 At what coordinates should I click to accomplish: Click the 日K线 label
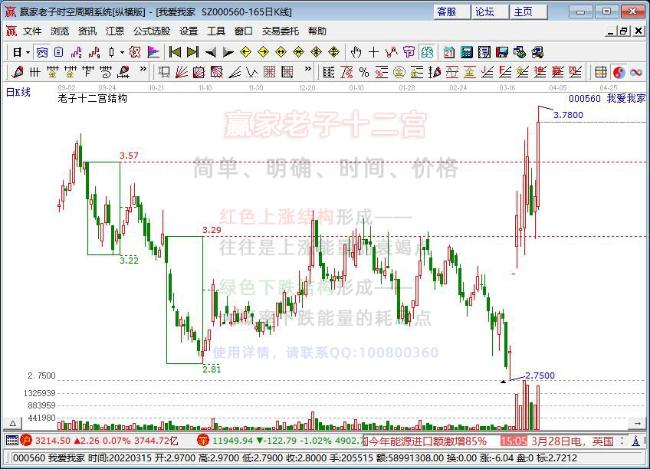point(18,92)
